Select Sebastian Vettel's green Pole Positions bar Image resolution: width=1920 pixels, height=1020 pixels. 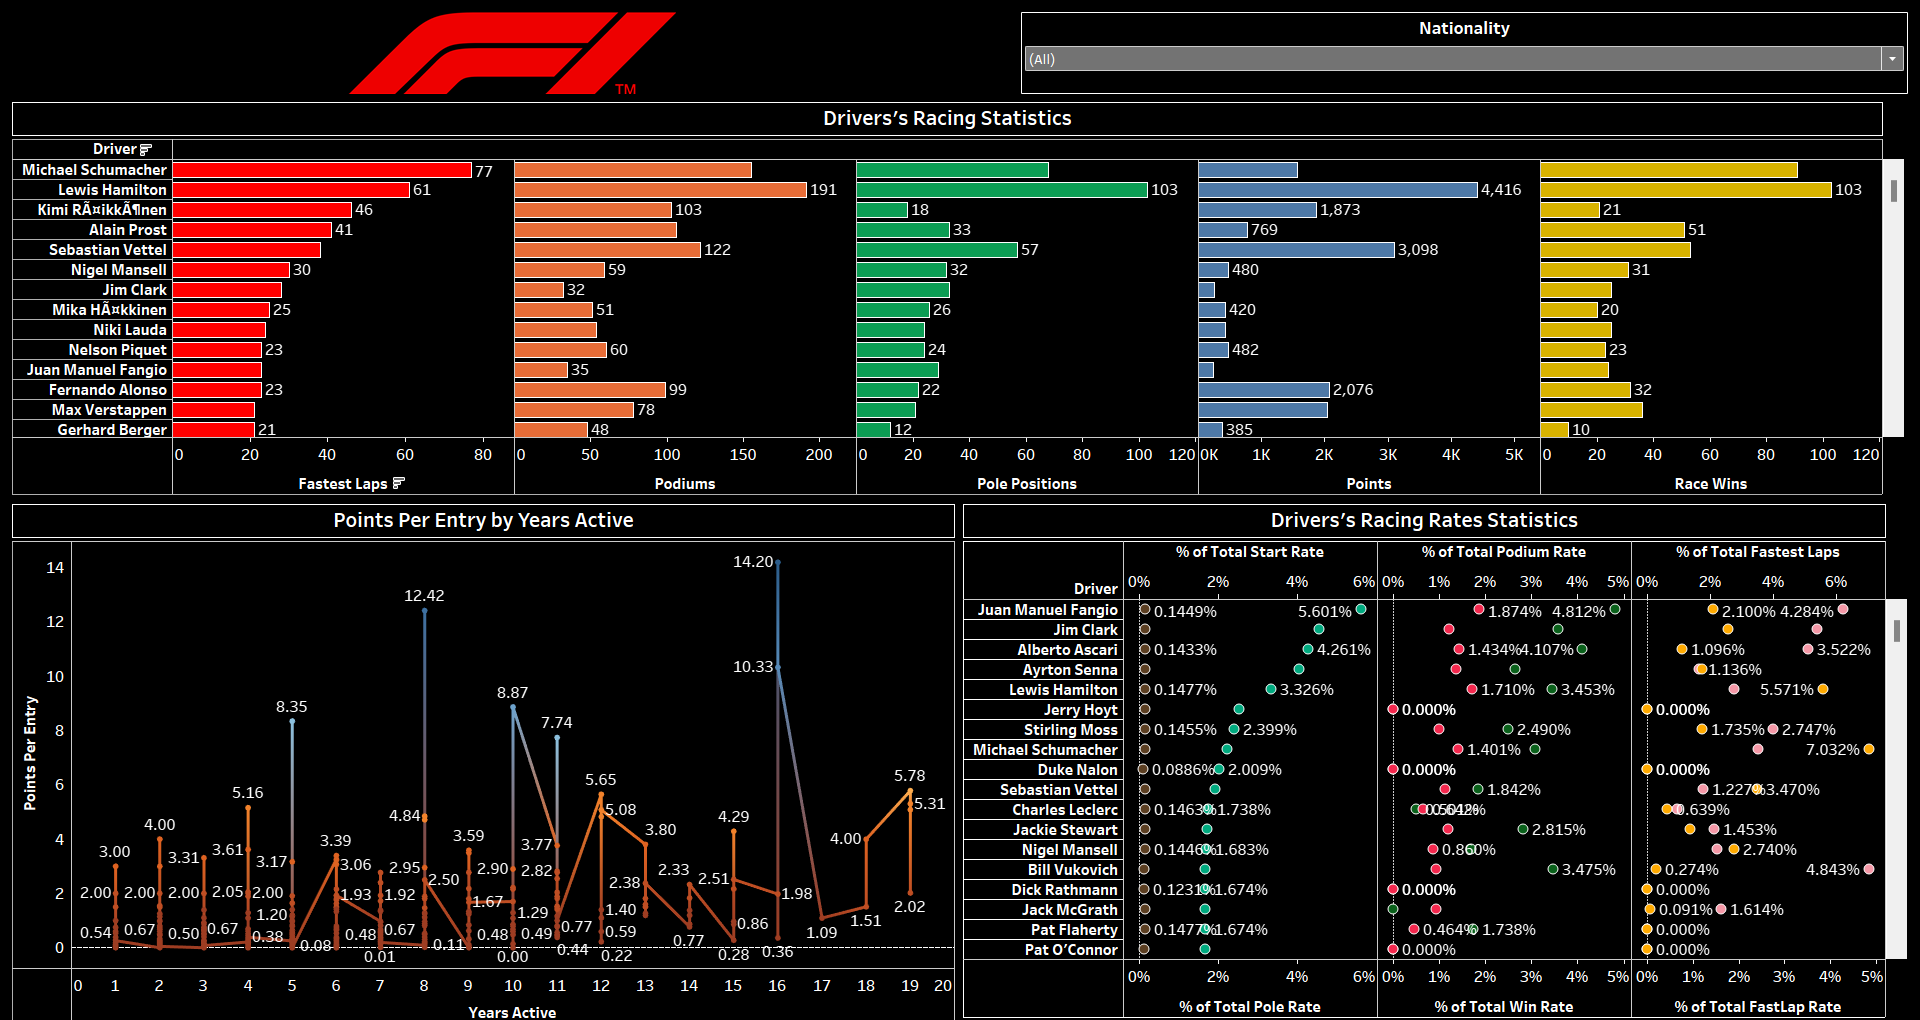click(936, 250)
